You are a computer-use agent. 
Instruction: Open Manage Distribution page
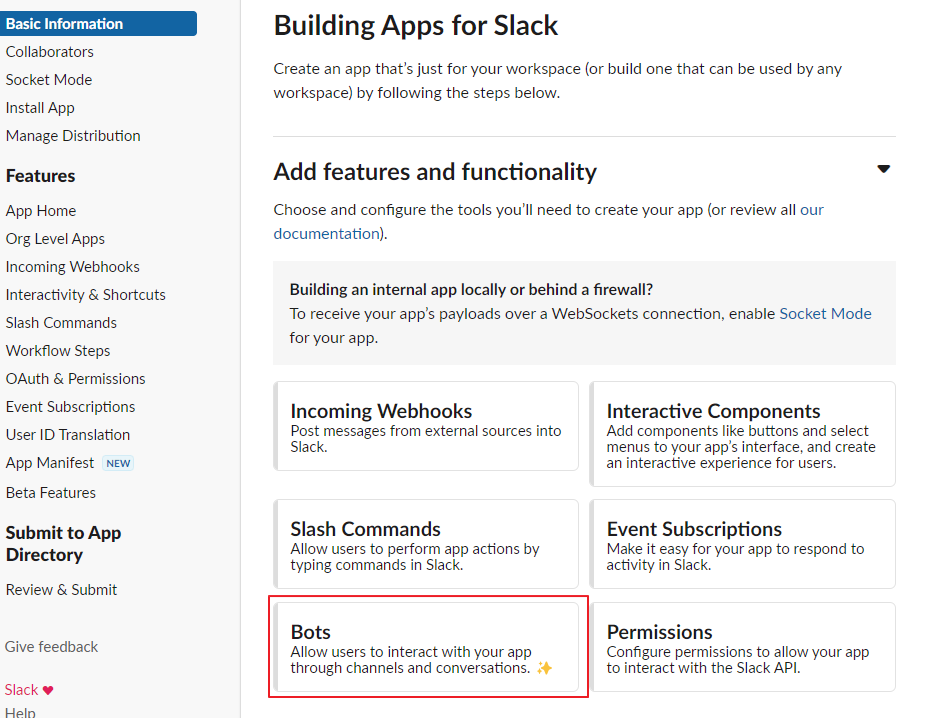pyautogui.click(x=73, y=136)
